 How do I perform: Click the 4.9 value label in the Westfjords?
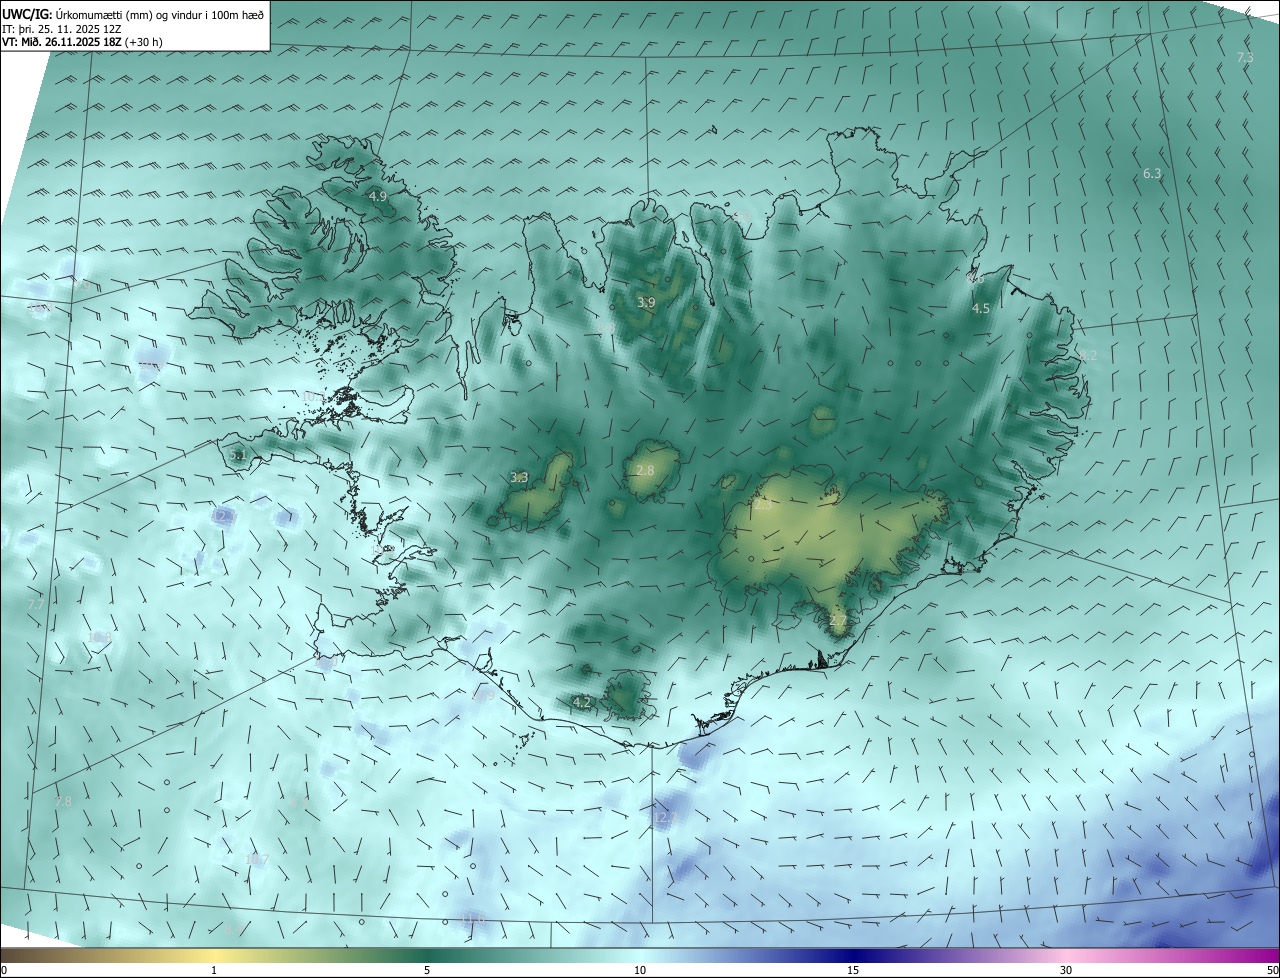[x=378, y=197]
